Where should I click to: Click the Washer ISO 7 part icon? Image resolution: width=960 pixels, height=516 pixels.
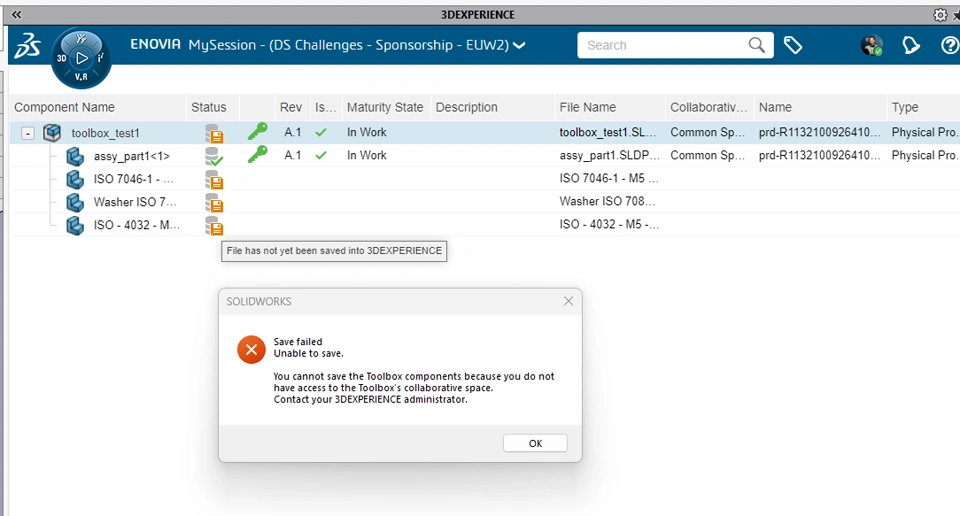coord(75,202)
